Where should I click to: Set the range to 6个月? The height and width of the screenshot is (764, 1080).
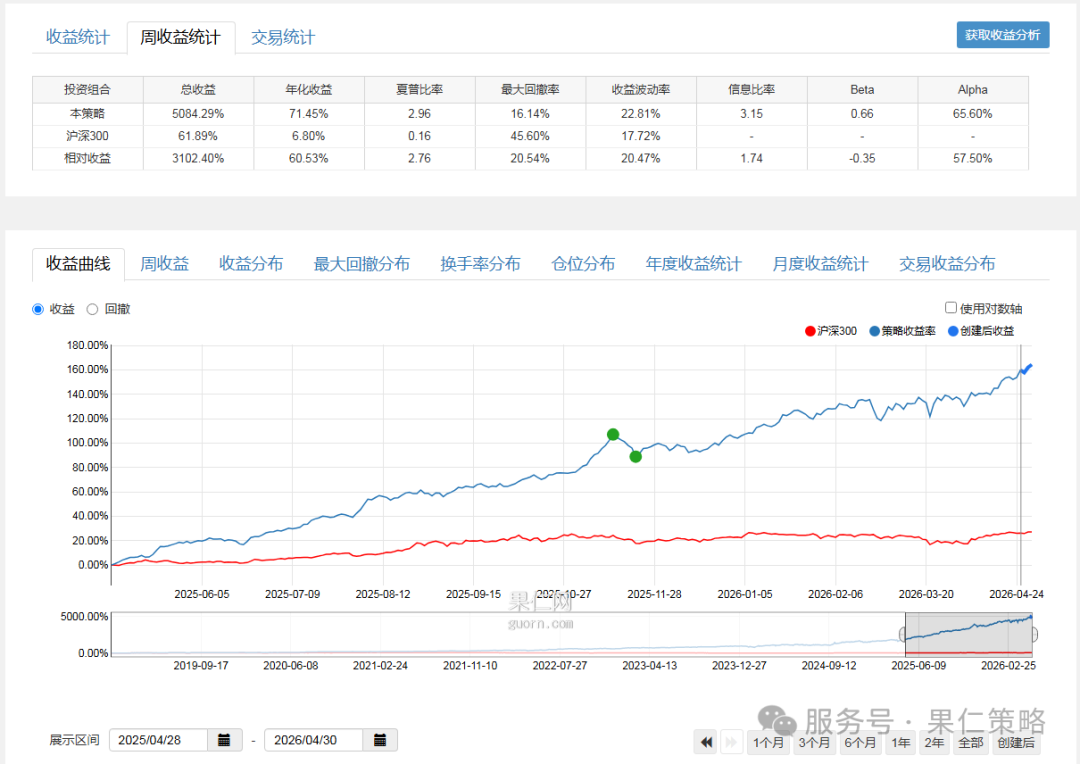point(860,742)
